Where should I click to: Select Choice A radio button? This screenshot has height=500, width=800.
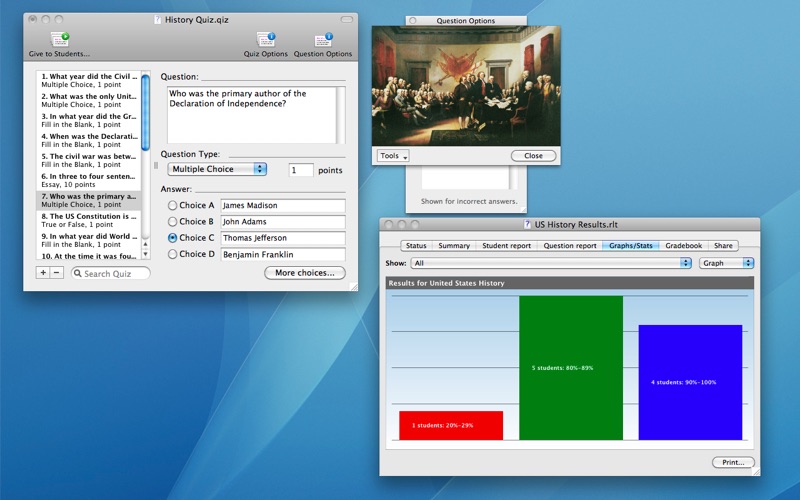[x=172, y=205]
